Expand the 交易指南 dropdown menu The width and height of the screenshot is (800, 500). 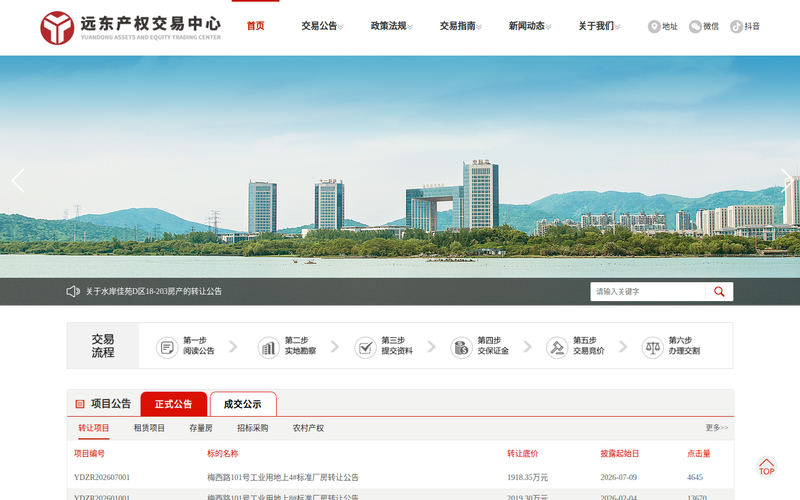click(x=461, y=26)
